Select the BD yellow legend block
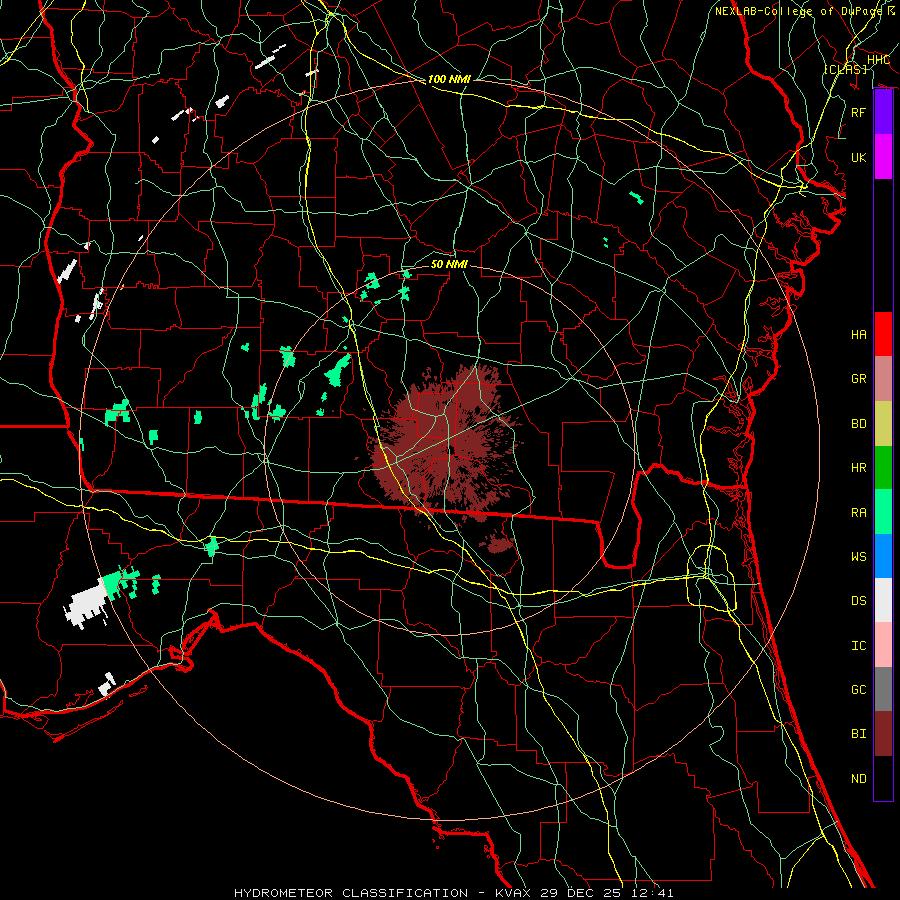This screenshot has width=900, height=900. pos(883,424)
